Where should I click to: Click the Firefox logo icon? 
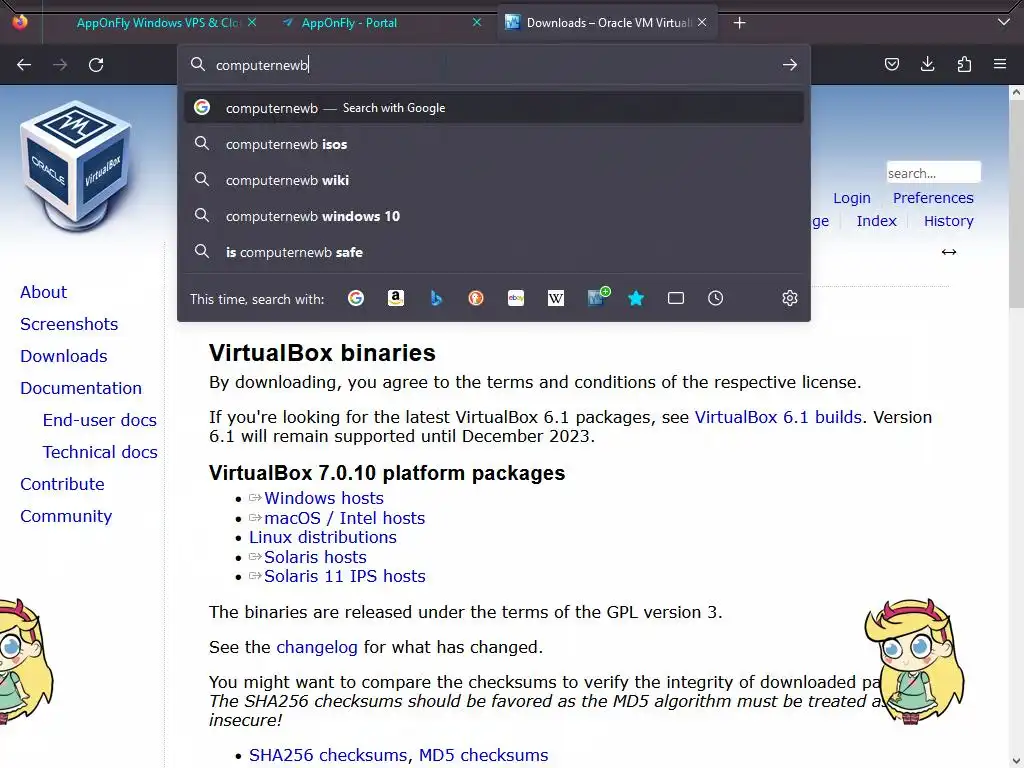[x=20, y=22]
